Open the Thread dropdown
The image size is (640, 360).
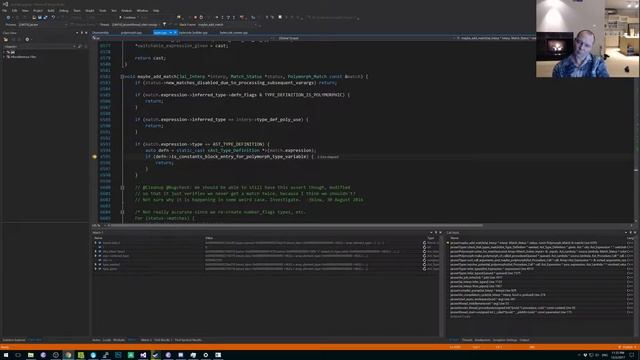pos(159,25)
